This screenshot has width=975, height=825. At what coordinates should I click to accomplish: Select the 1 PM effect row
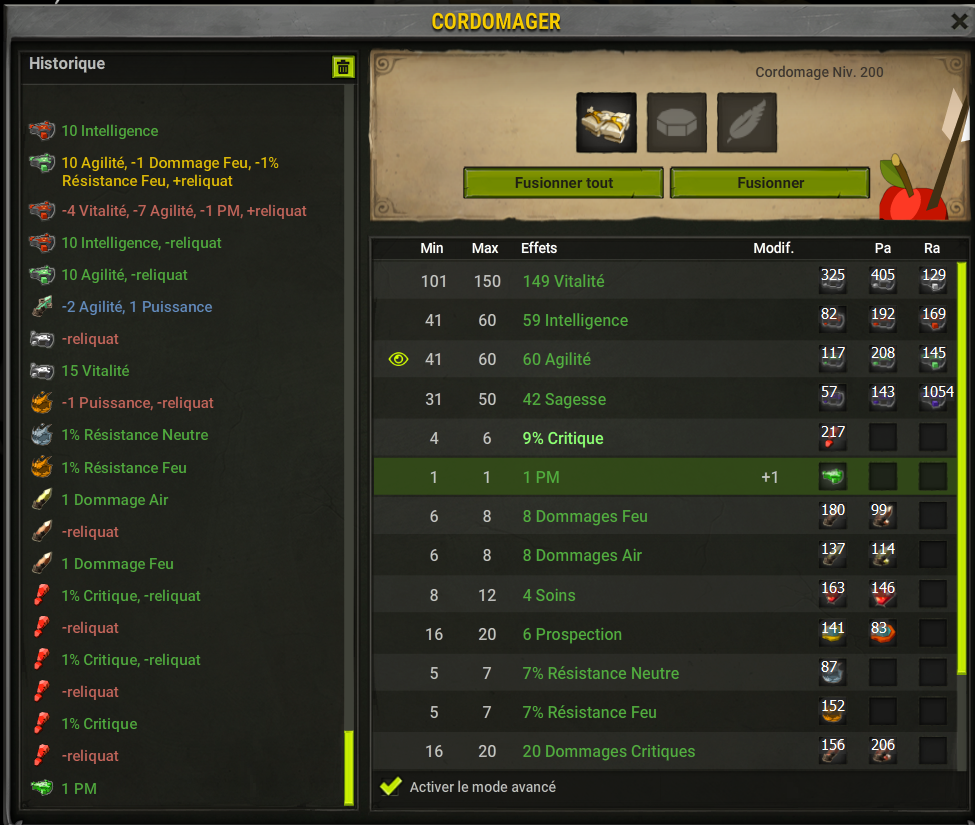665,477
